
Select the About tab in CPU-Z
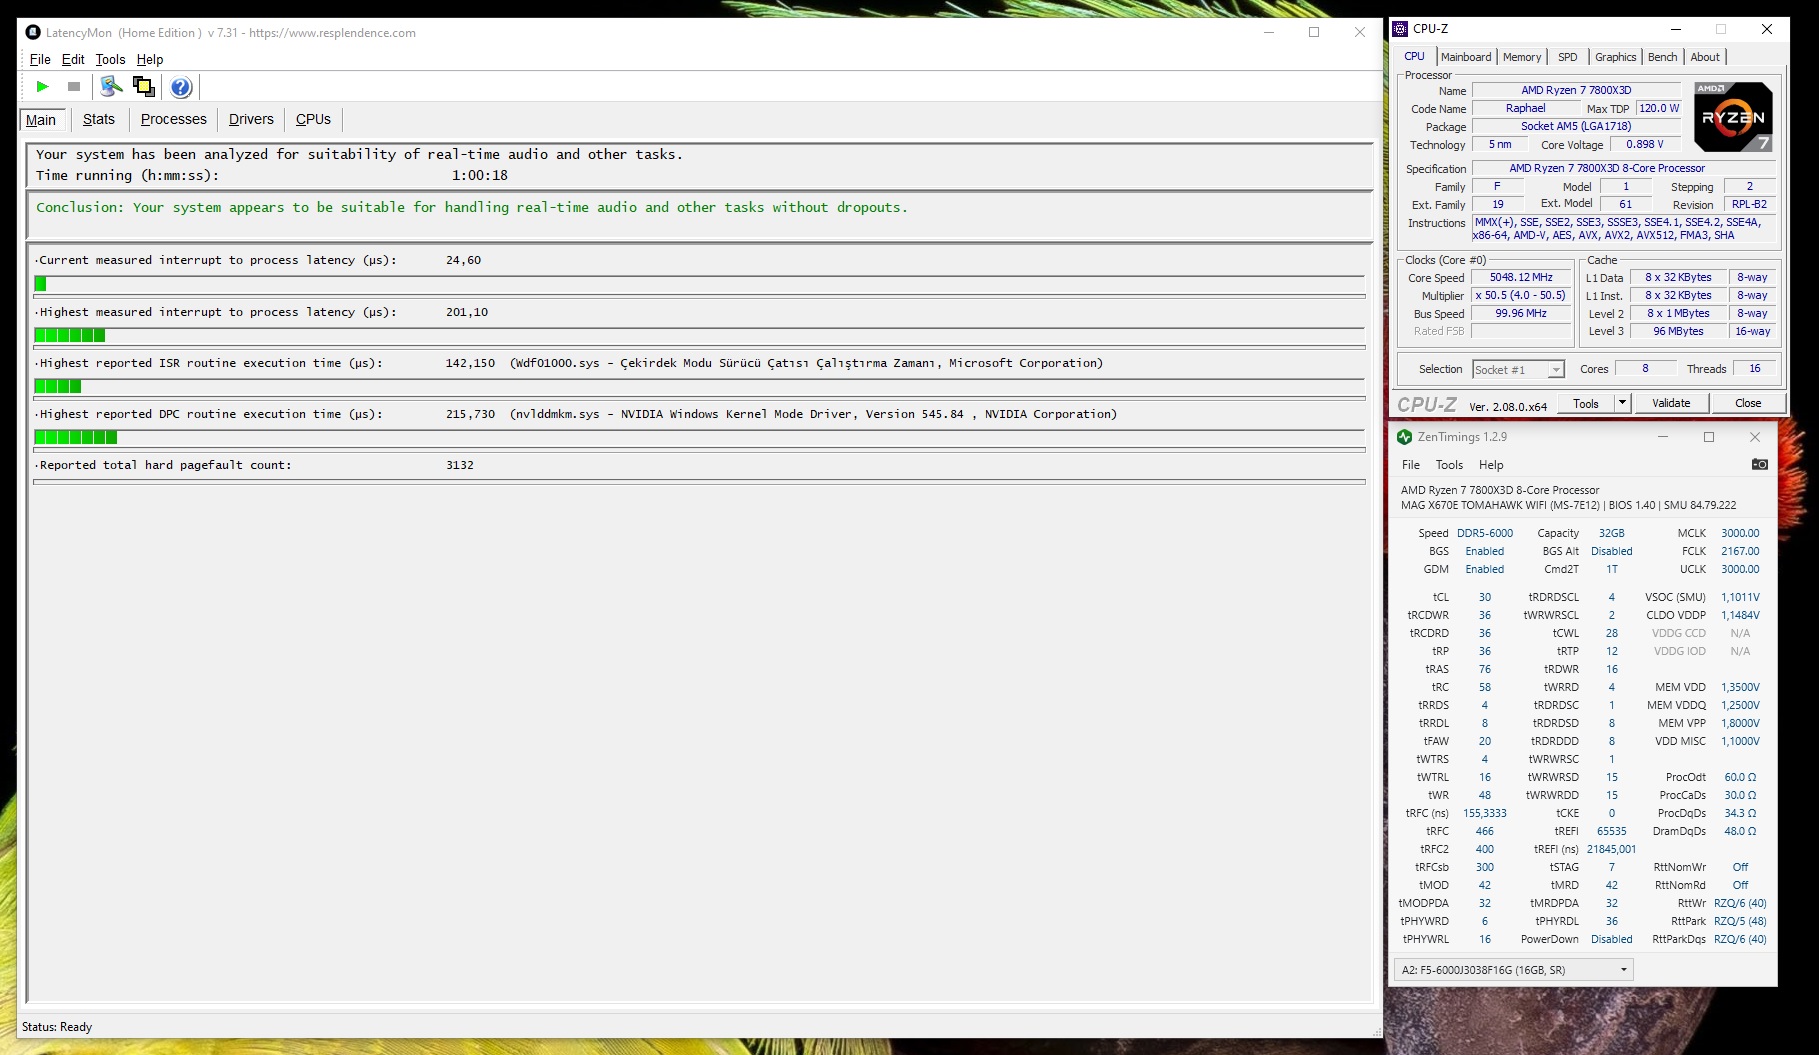point(1705,57)
